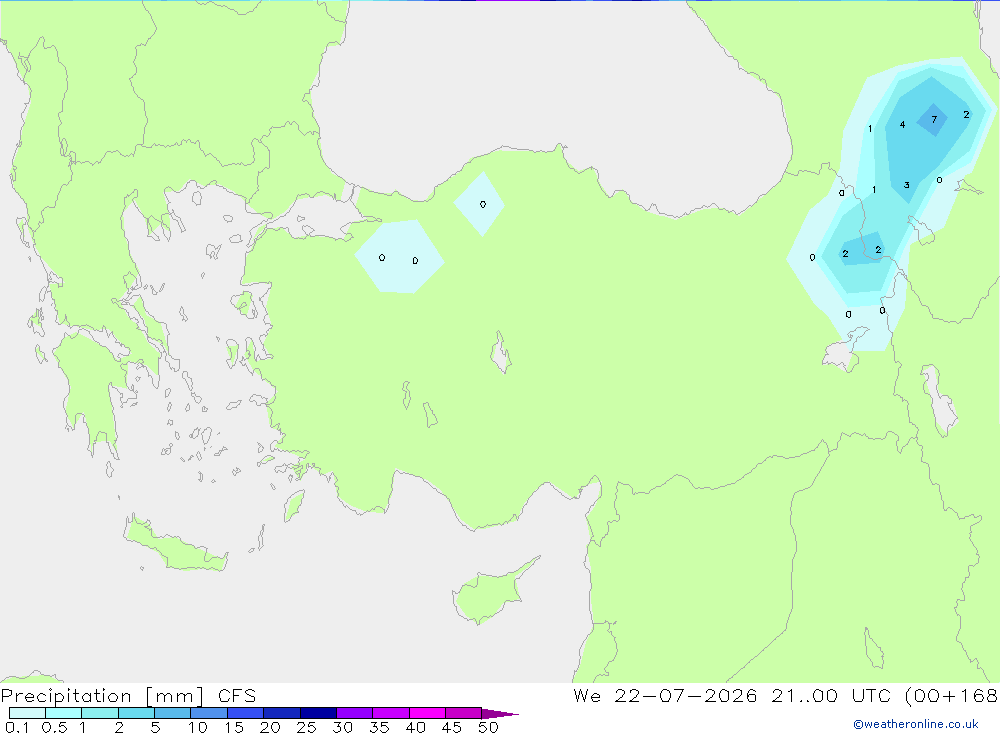Click the precipitation value "4" on map
The height and width of the screenshot is (733, 1000).
point(902,124)
